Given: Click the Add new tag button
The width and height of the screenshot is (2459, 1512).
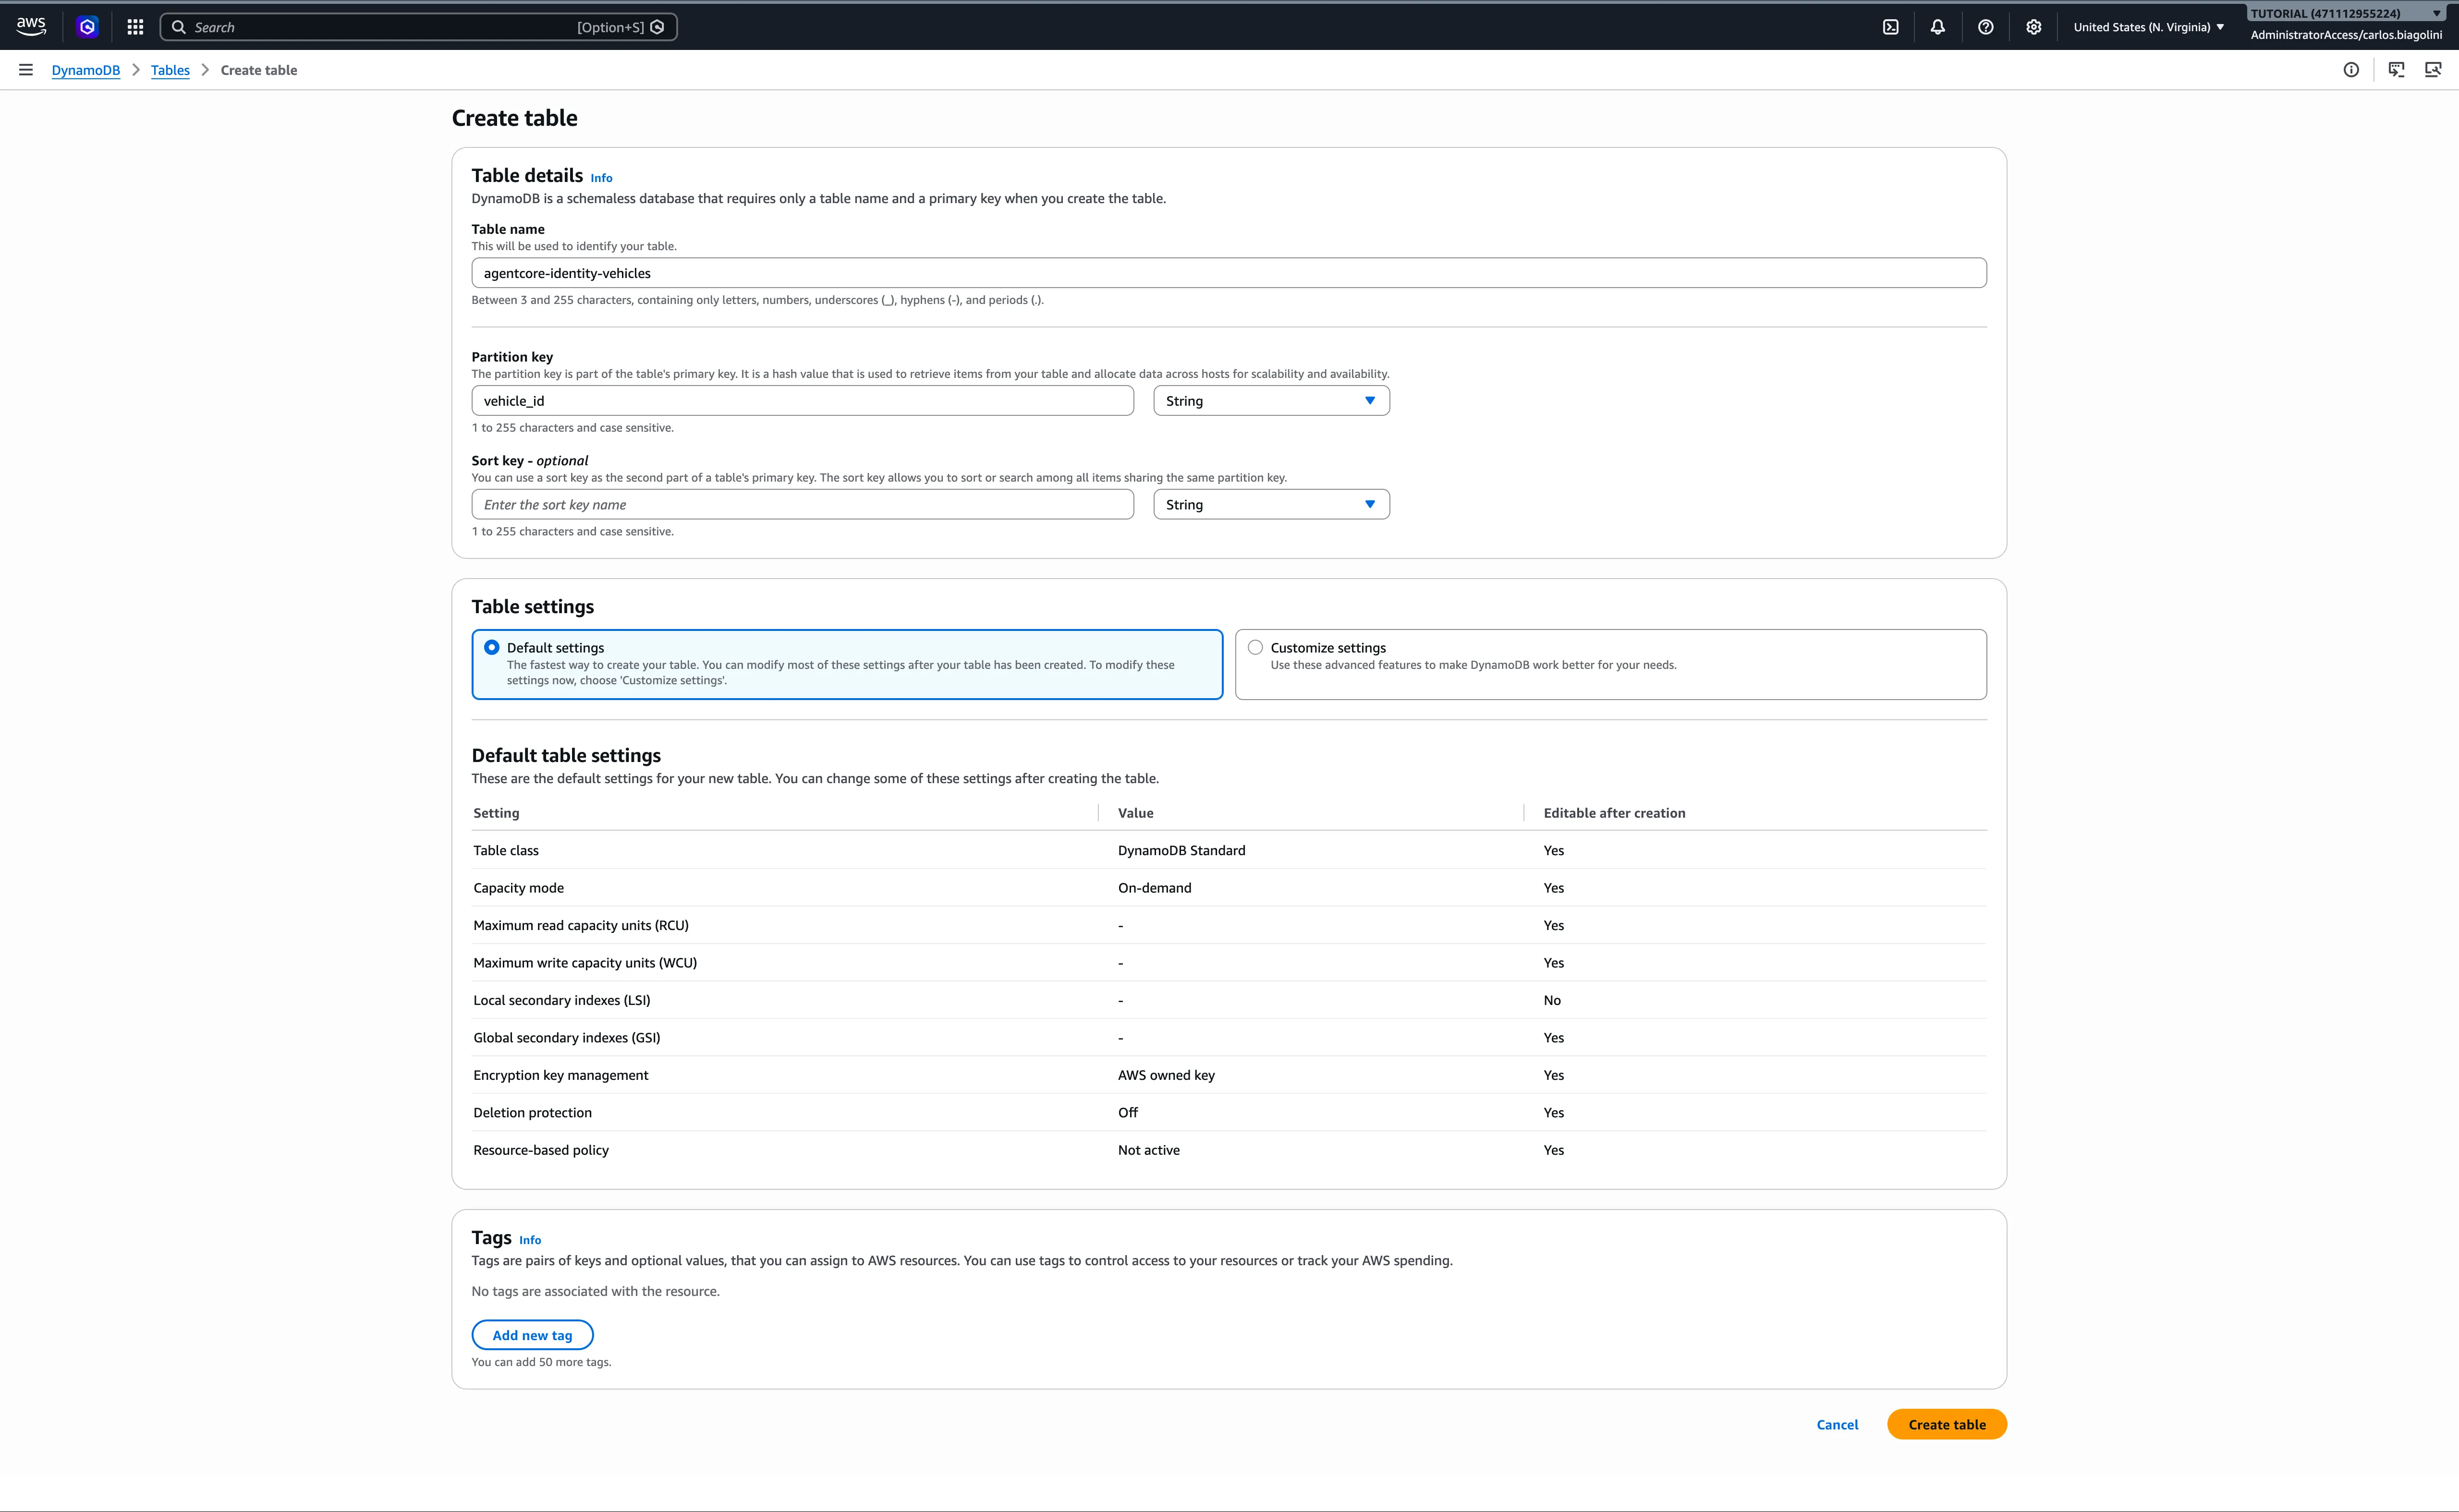Looking at the screenshot, I should click(532, 1335).
